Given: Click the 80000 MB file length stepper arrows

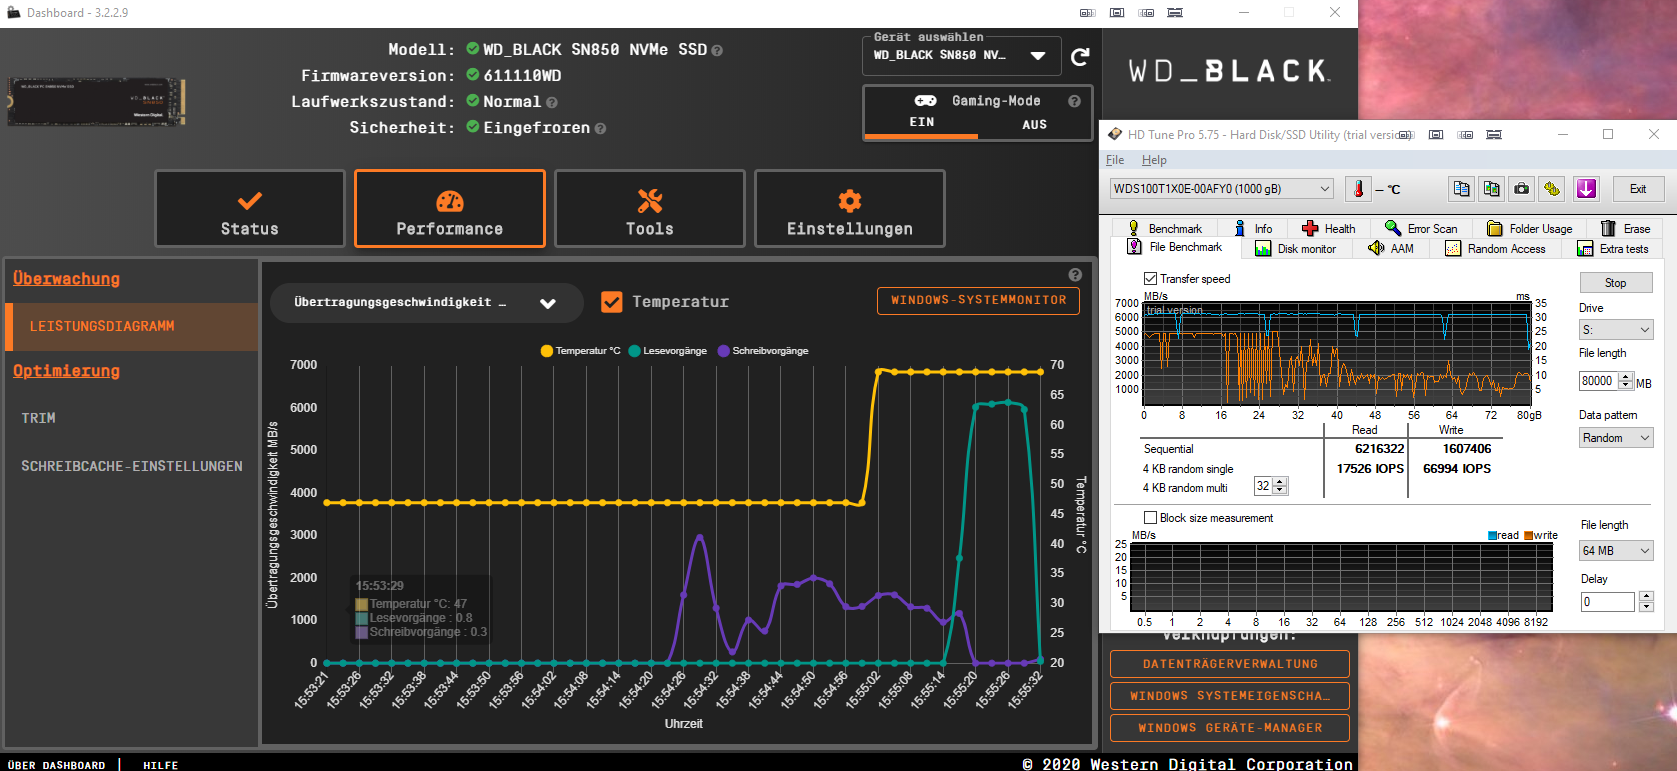Looking at the screenshot, I should [x=1626, y=381].
